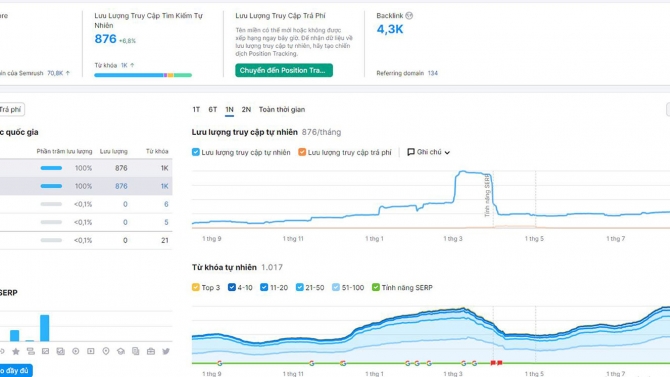Click the keyword count 5 cell
This screenshot has width=670, height=377.
point(166,222)
